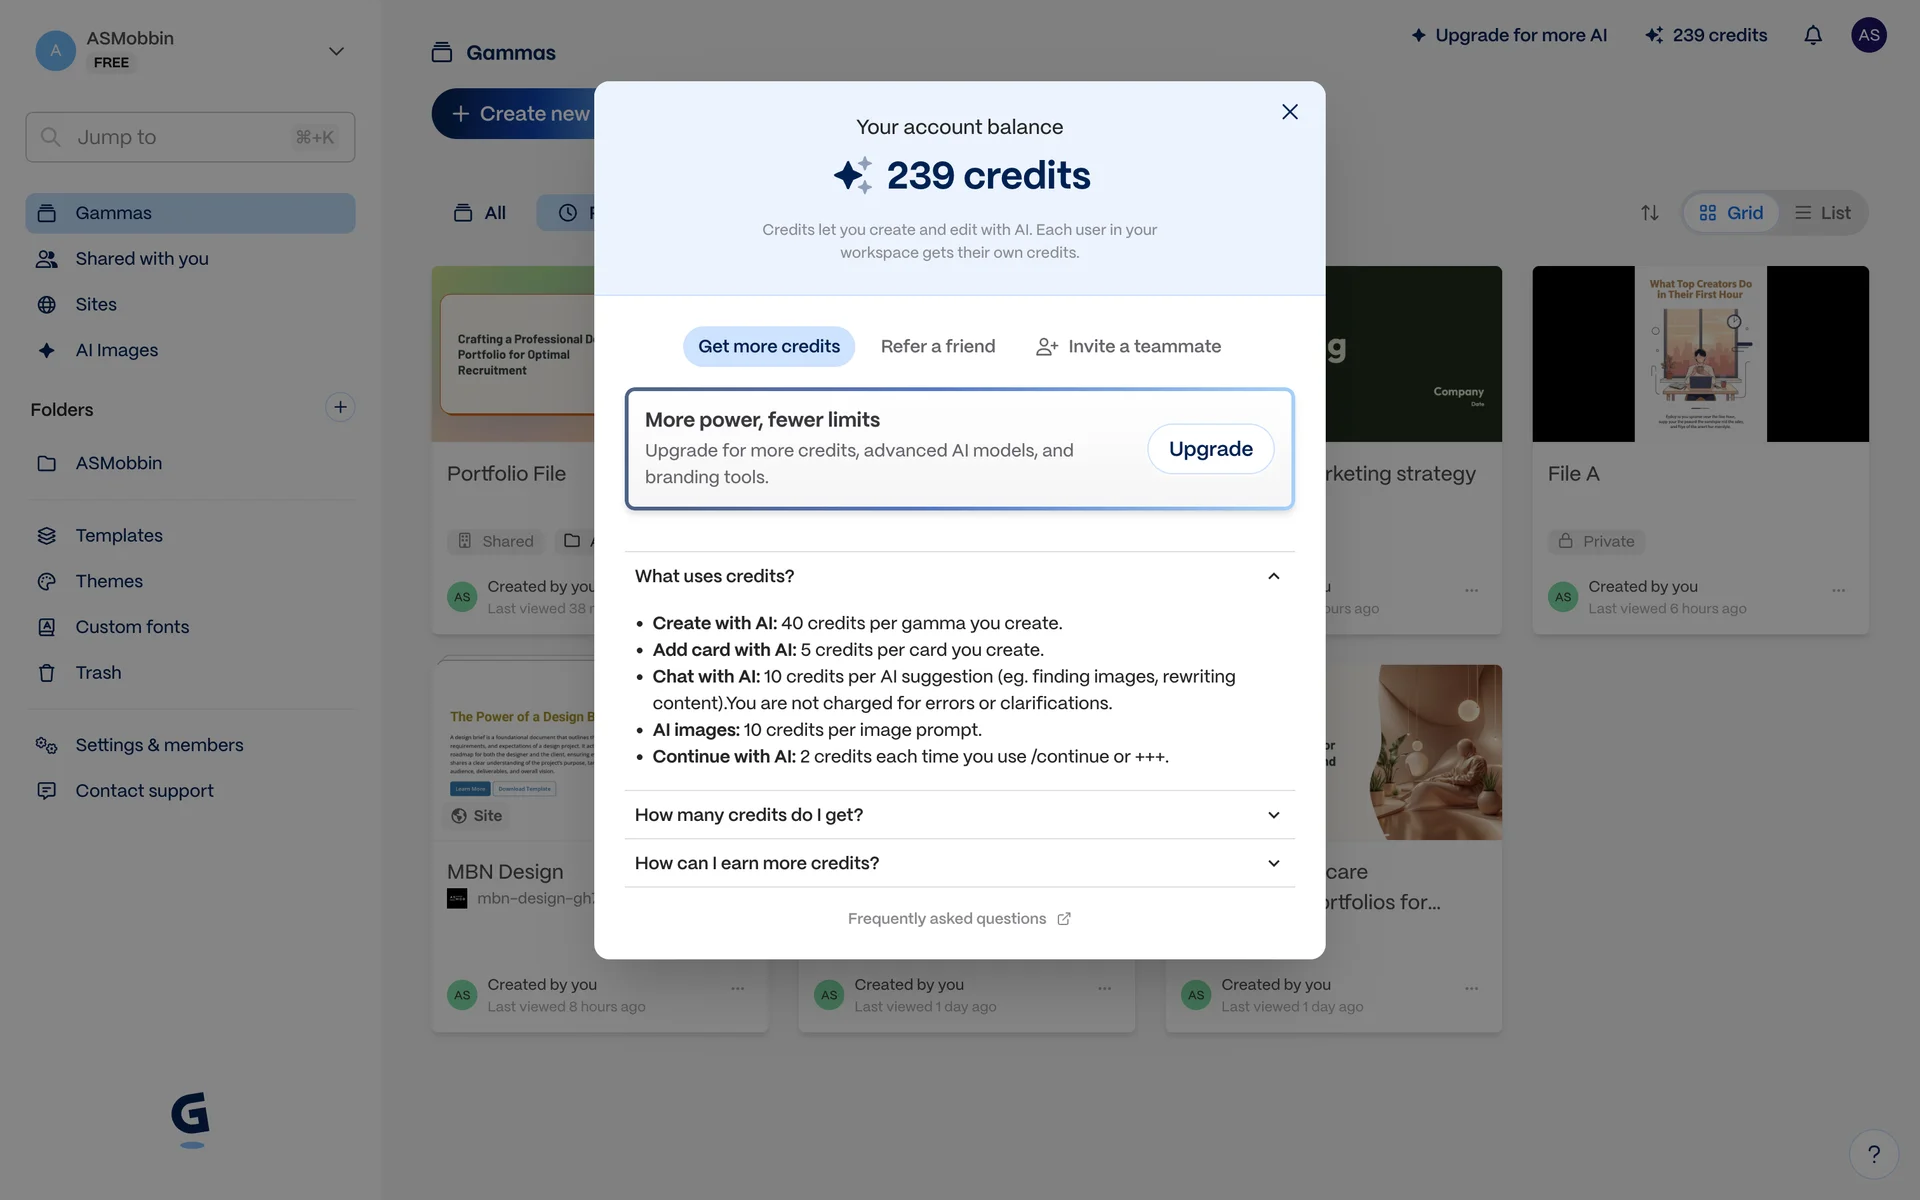Image resolution: width=1920 pixels, height=1200 pixels.
Task: Click the sort order arrows icon
Action: 1649,213
